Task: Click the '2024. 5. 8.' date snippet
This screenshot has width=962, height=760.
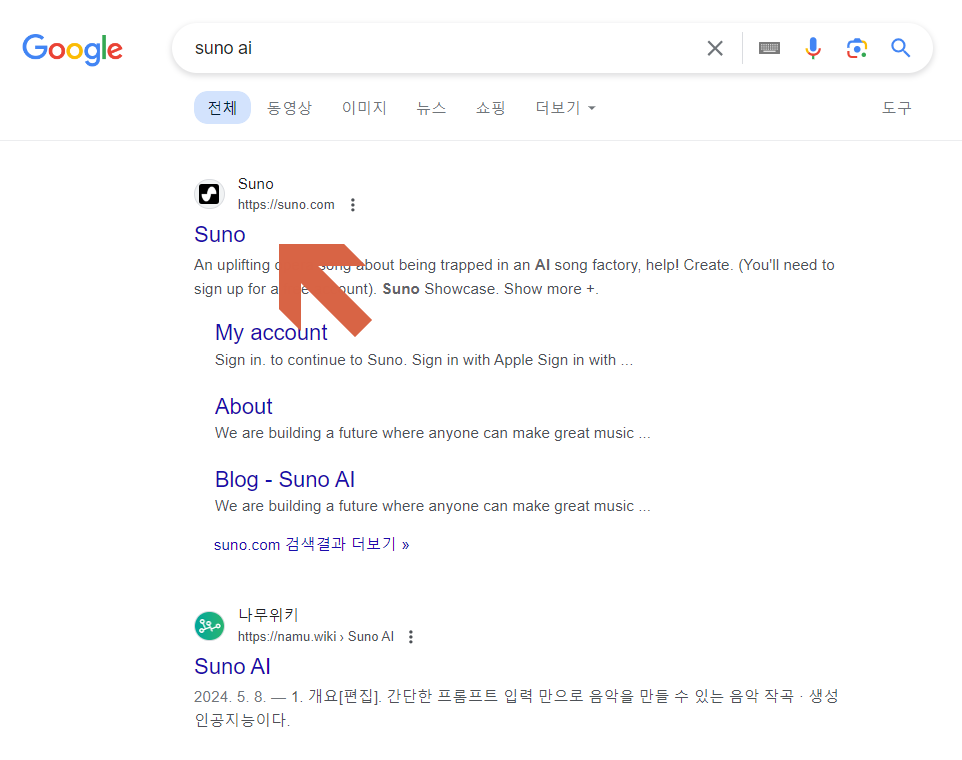Action: click(x=230, y=697)
